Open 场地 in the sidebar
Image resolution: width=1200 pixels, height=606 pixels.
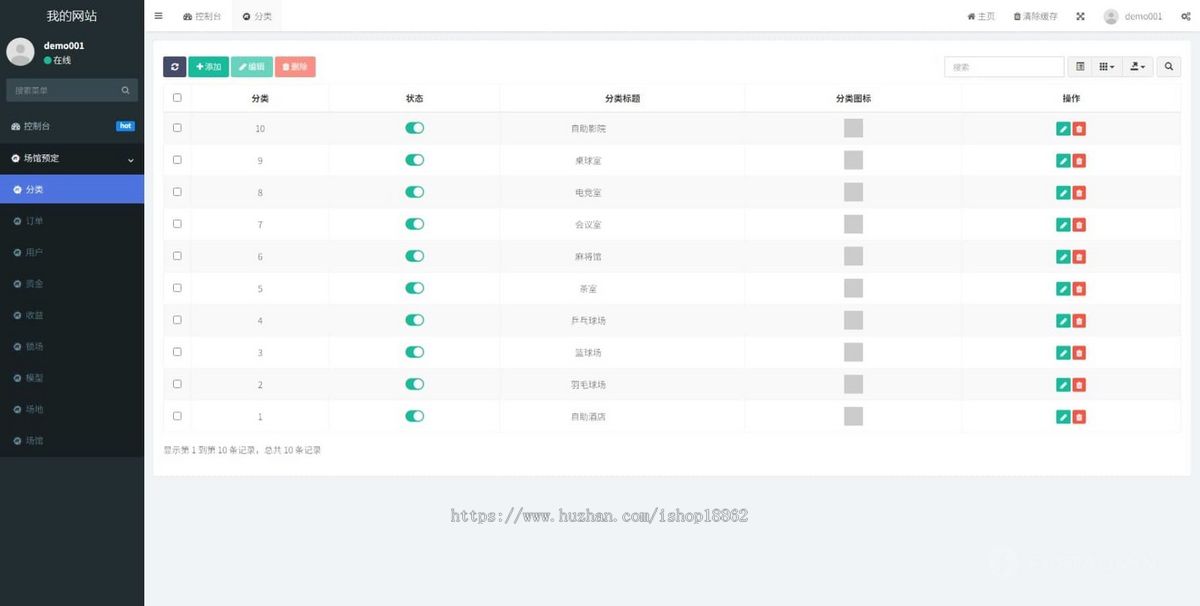tap(72, 409)
